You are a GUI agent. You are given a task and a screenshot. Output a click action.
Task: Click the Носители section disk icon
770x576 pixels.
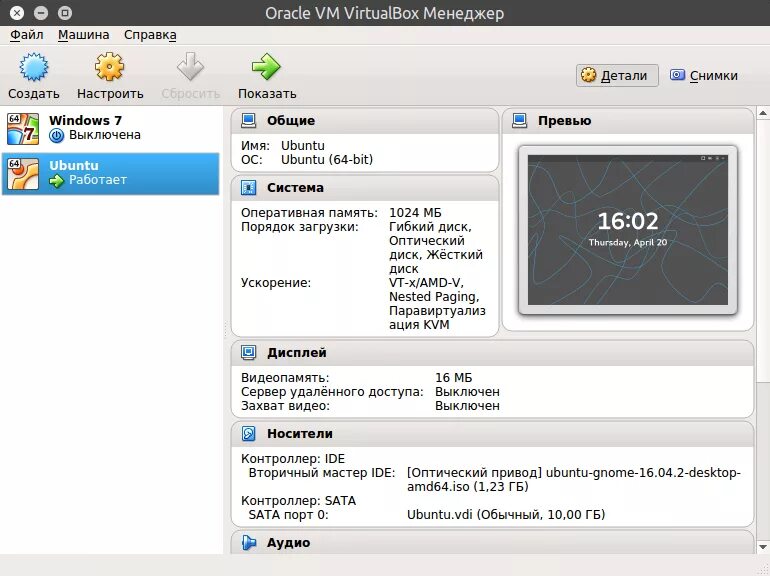tap(249, 434)
